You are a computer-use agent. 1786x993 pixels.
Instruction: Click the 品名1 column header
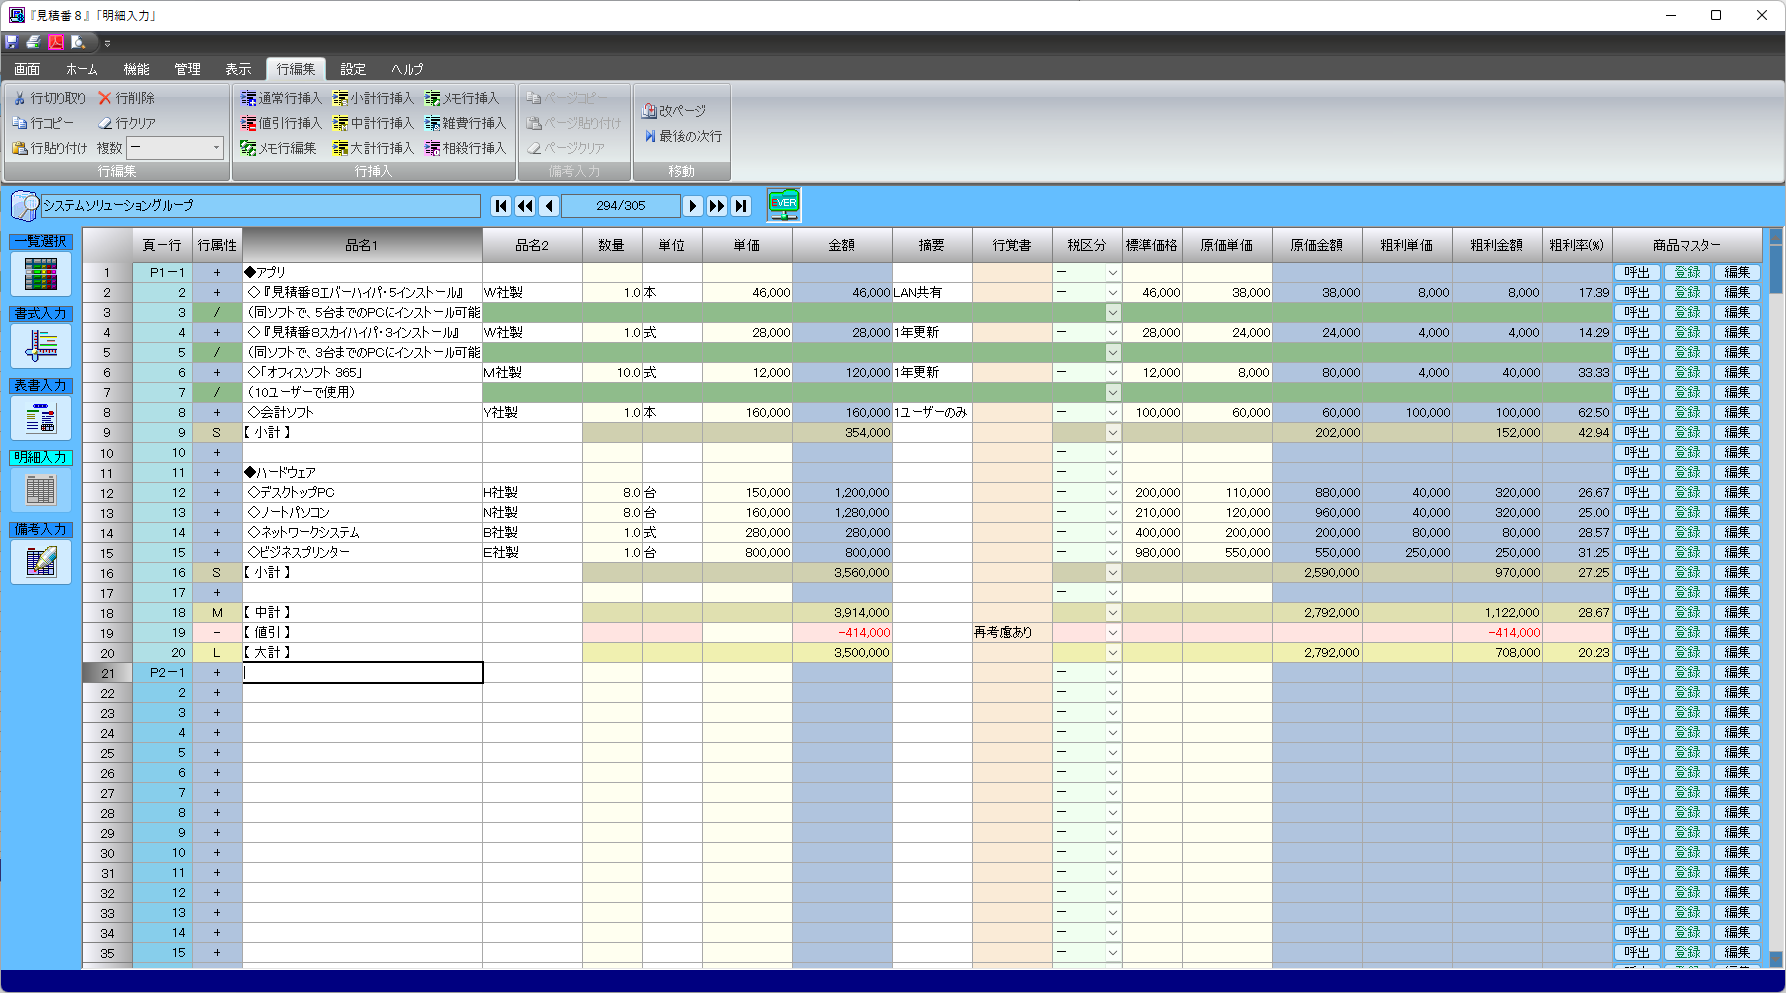coord(362,245)
